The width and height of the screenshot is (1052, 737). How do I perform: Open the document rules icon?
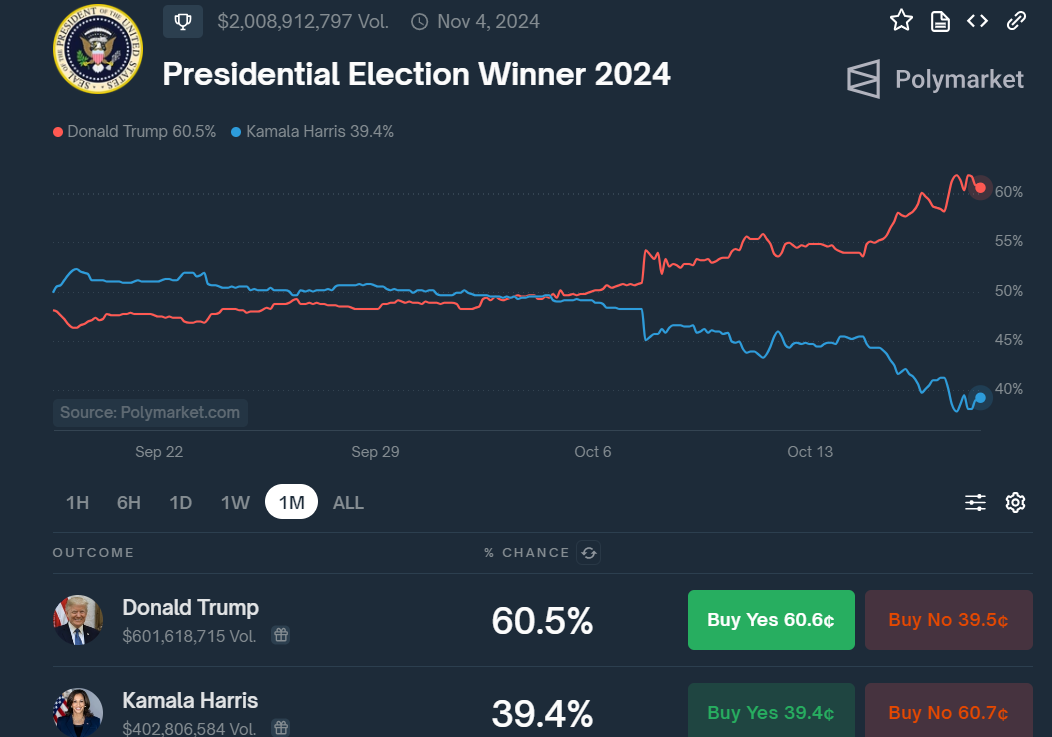(x=940, y=21)
